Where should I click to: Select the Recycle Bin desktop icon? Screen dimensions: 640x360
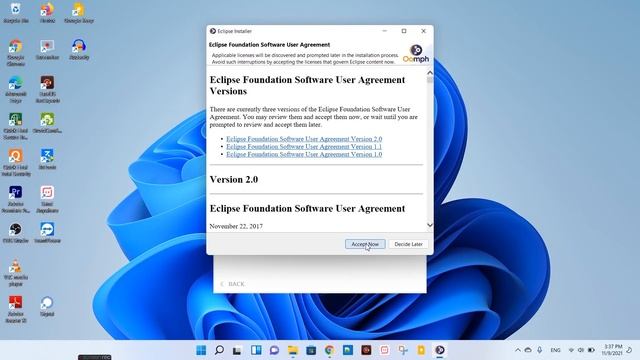[x=16, y=12]
